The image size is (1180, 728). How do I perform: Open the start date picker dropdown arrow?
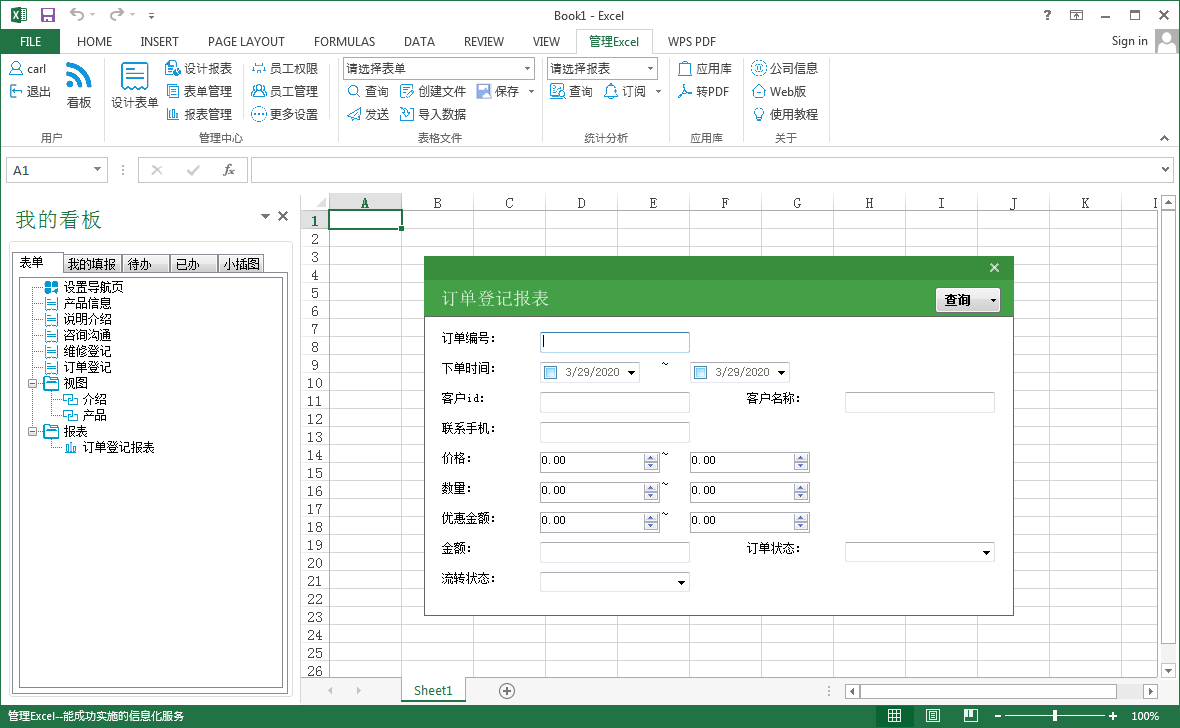point(631,372)
